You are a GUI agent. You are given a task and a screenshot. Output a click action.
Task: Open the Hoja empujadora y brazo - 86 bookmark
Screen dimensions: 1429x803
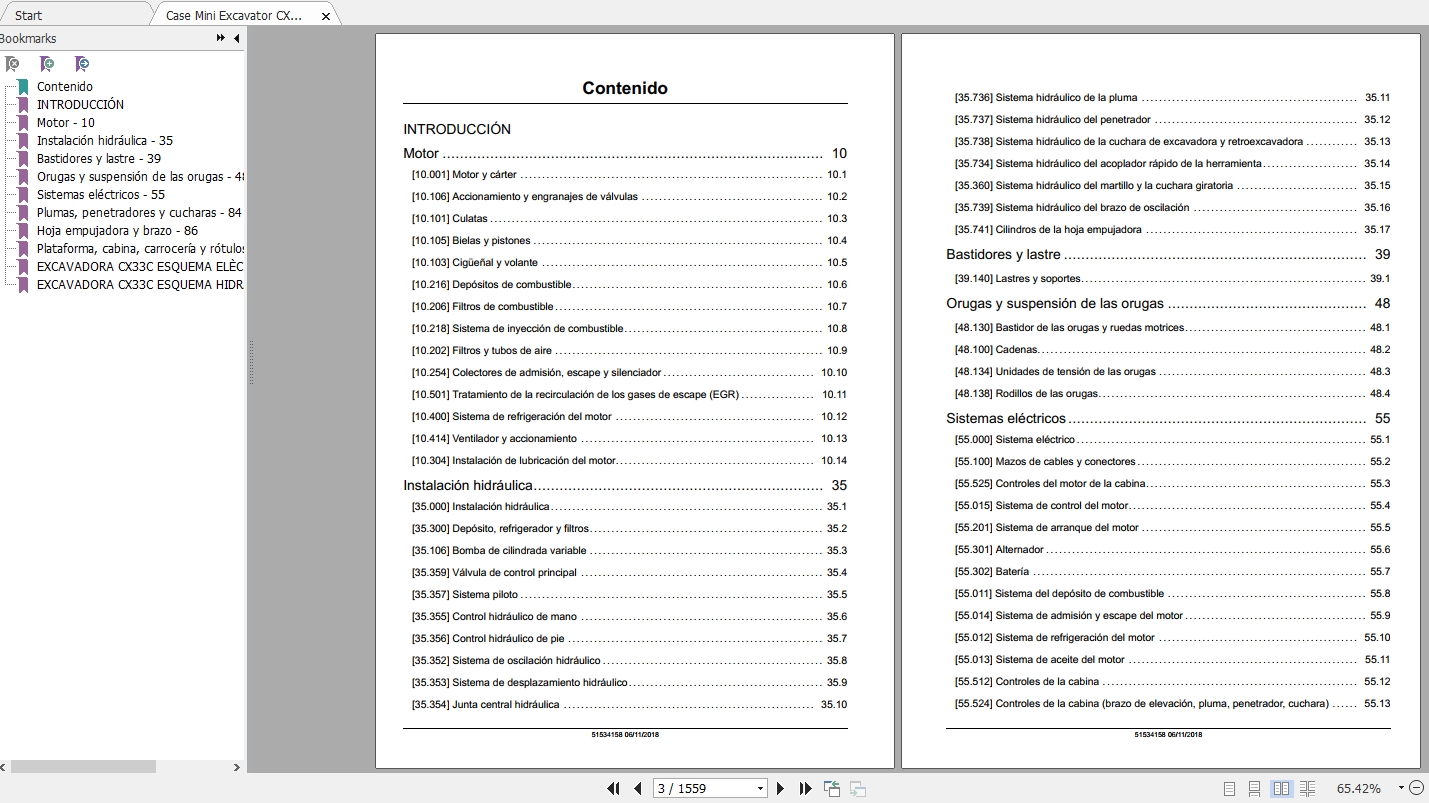click(117, 231)
